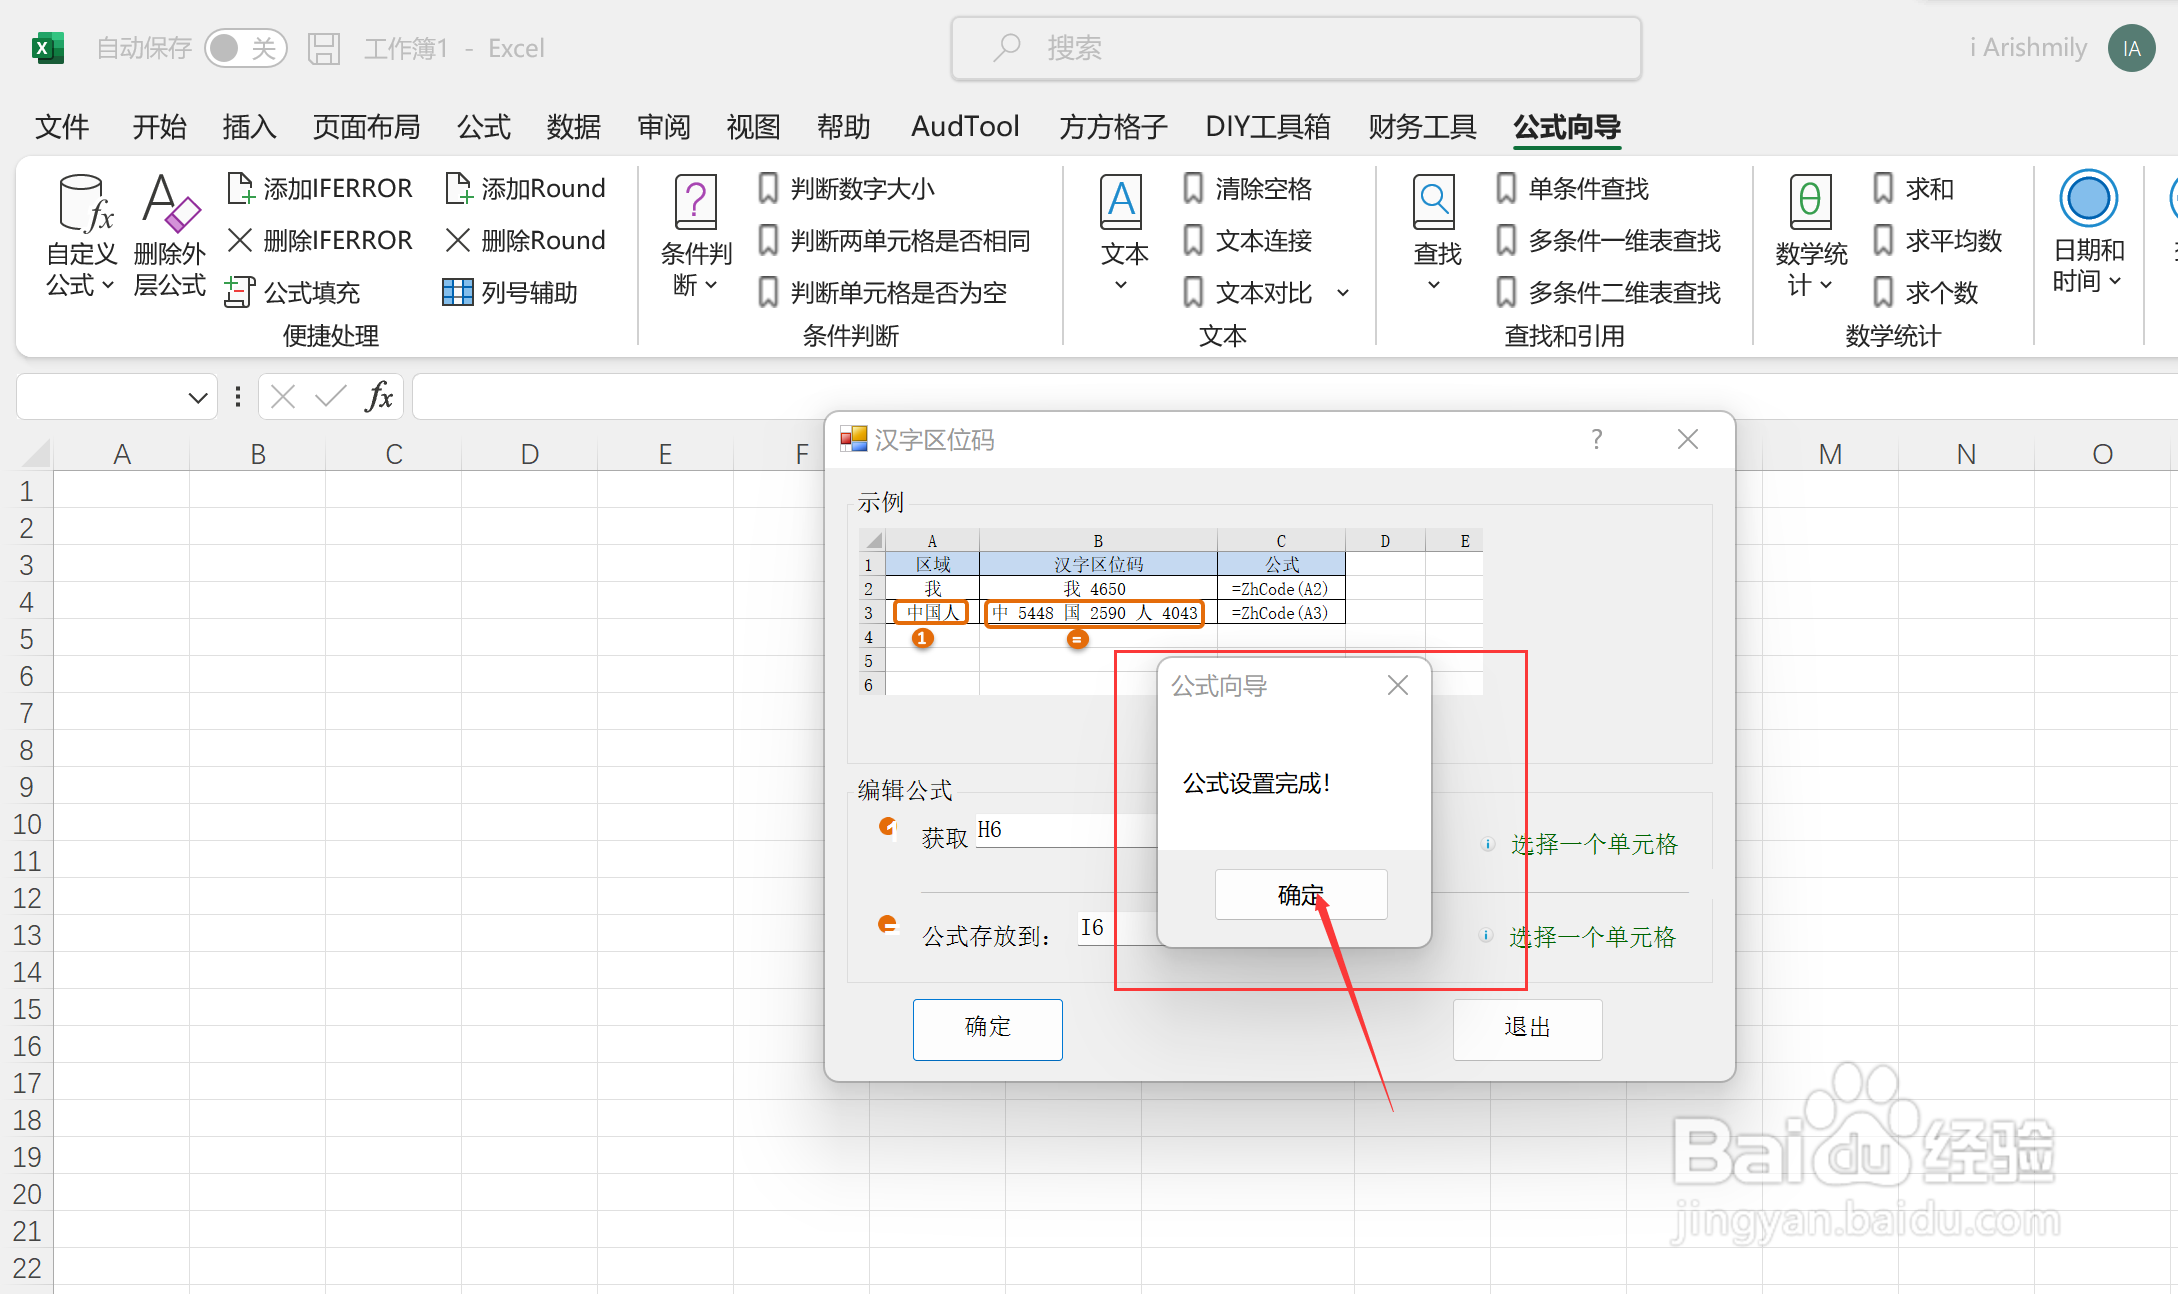Viewport: 2178px width, 1294px height.
Task: Confirm with the 确定 button
Action: [x=1300, y=894]
